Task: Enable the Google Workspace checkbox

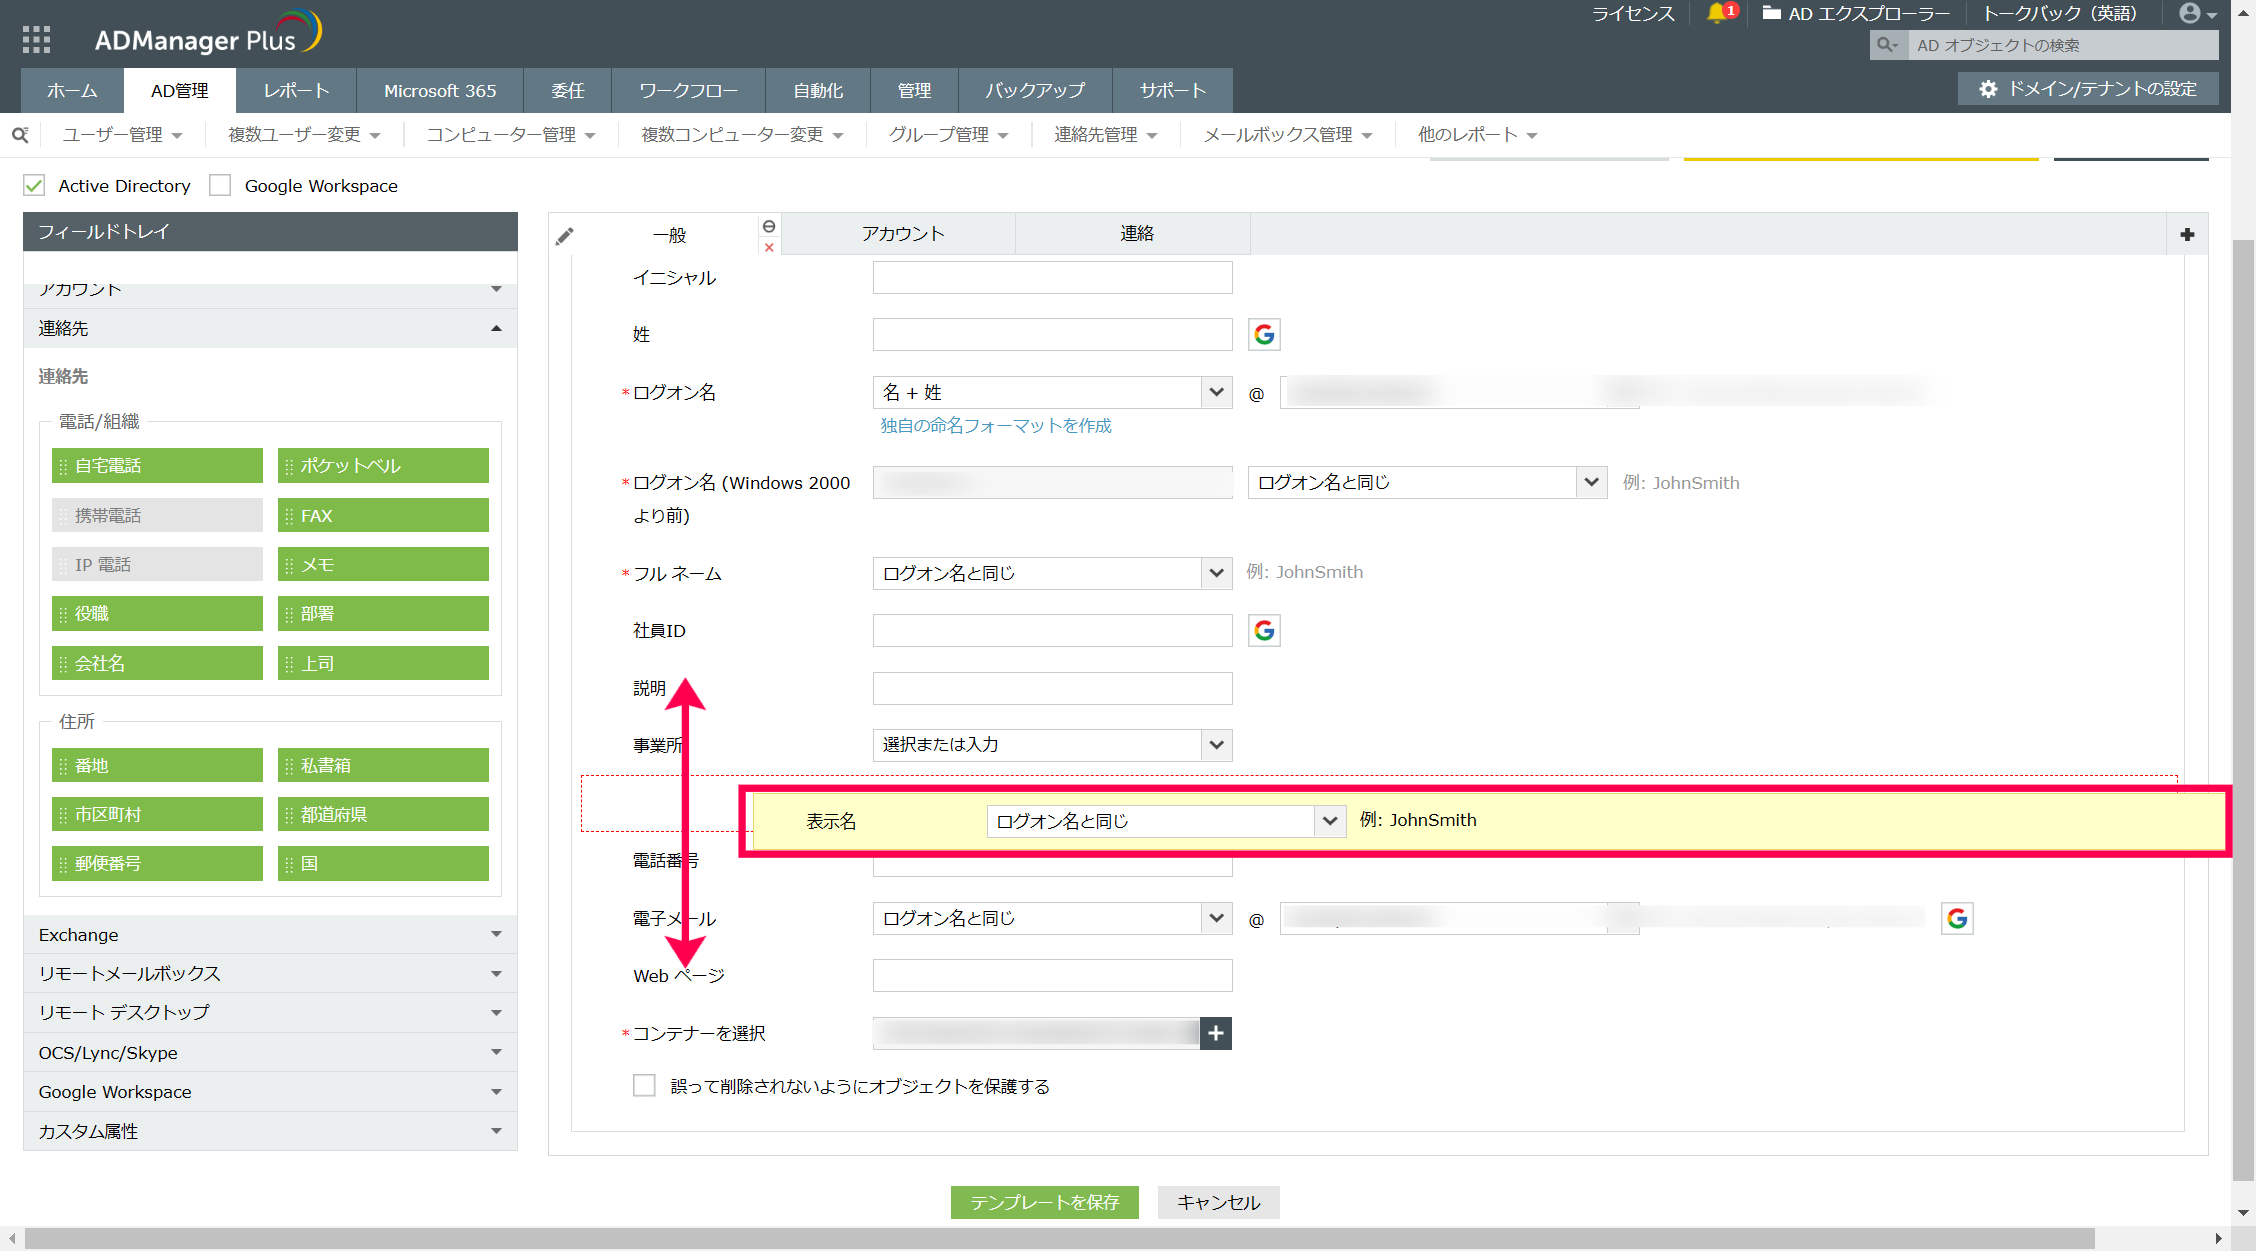Action: click(x=220, y=186)
